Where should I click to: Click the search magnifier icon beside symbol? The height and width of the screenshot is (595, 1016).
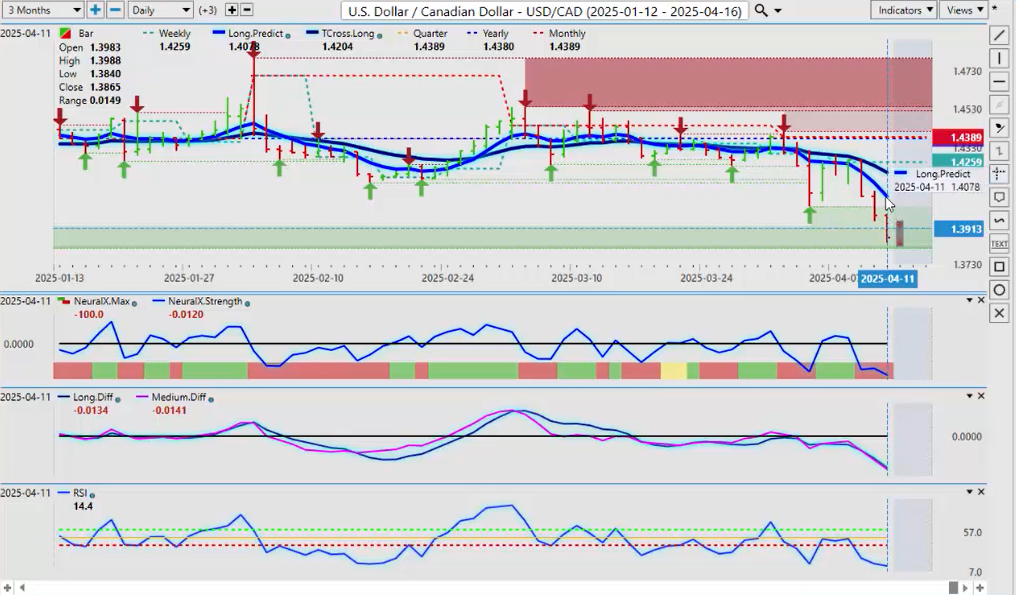pyautogui.click(x=761, y=10)
